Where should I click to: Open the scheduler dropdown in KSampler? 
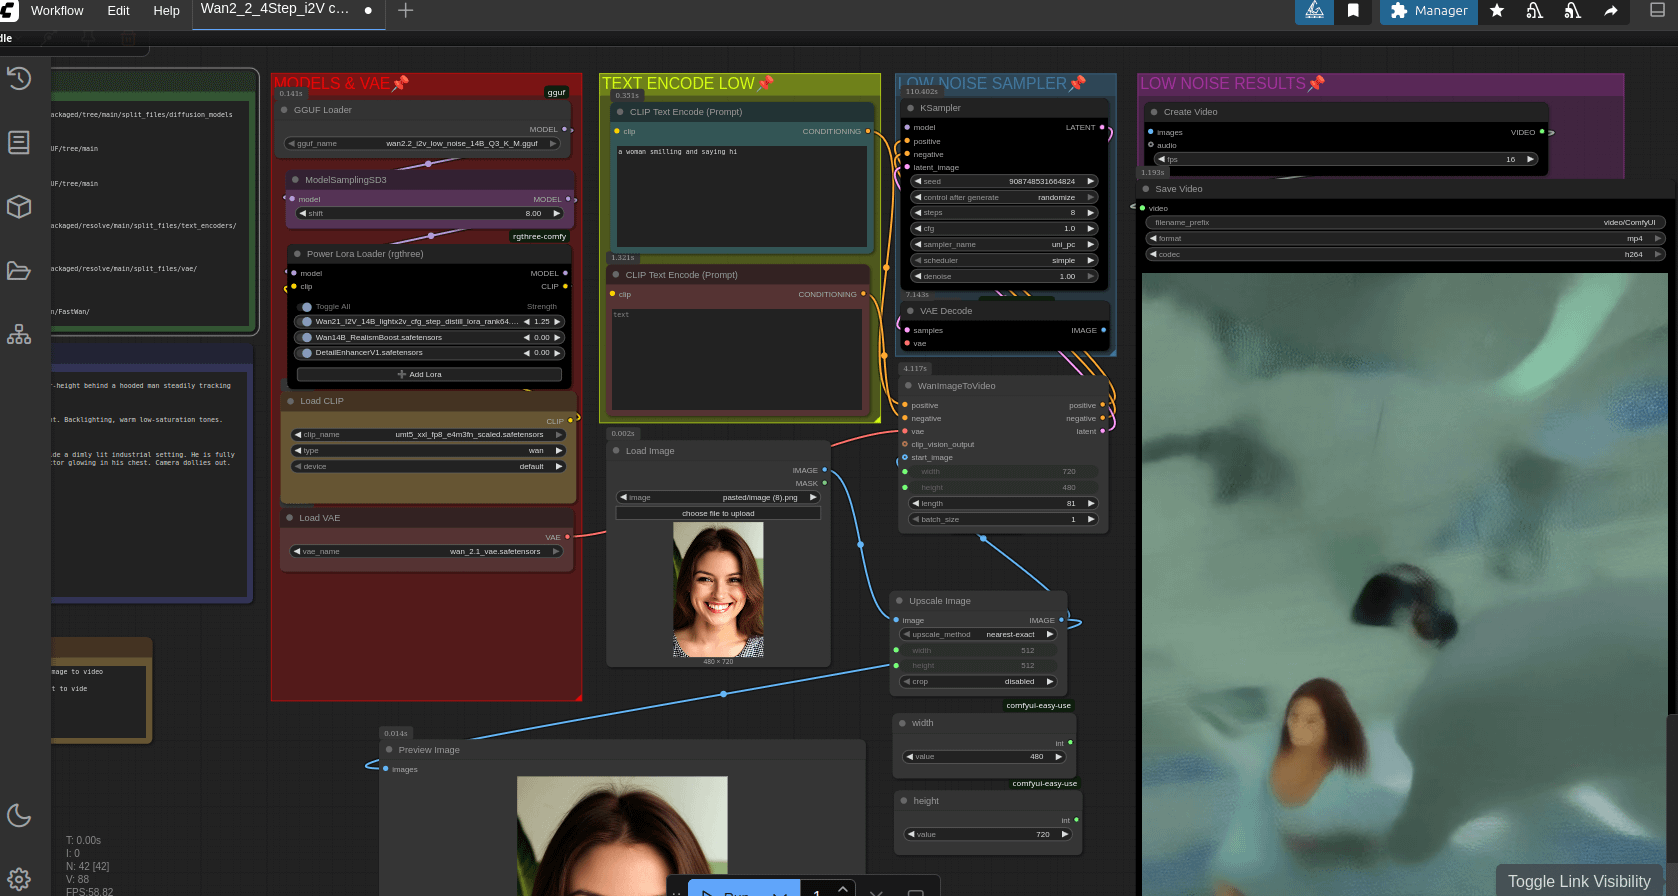coord(1004,261)
